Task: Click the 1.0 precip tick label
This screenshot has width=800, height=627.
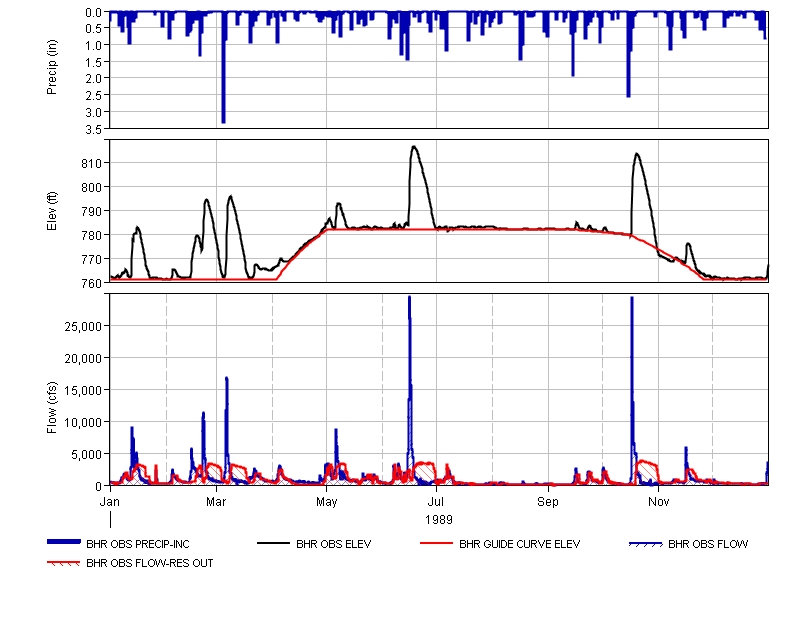Action: [93, 45]
